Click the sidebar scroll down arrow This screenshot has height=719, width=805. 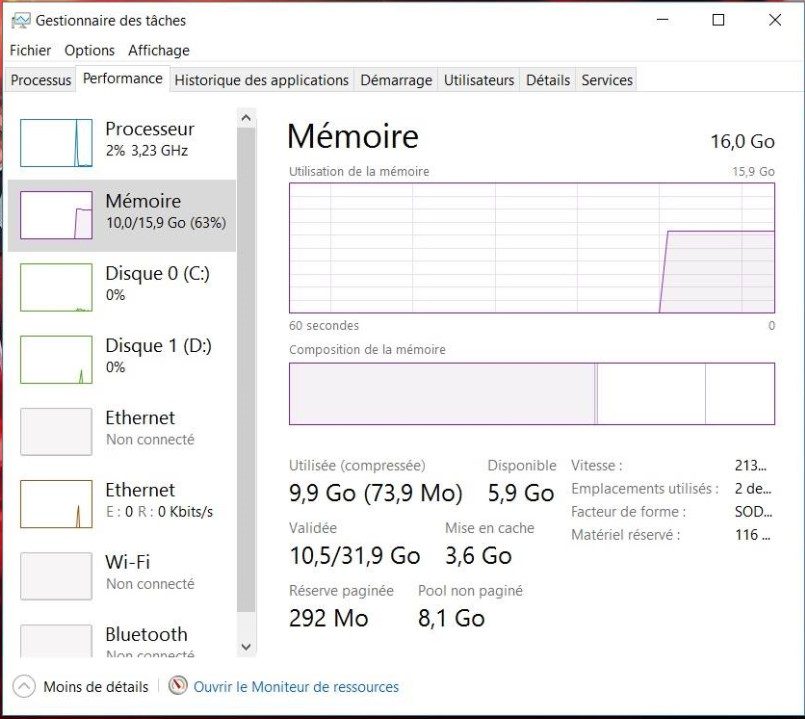246,647
